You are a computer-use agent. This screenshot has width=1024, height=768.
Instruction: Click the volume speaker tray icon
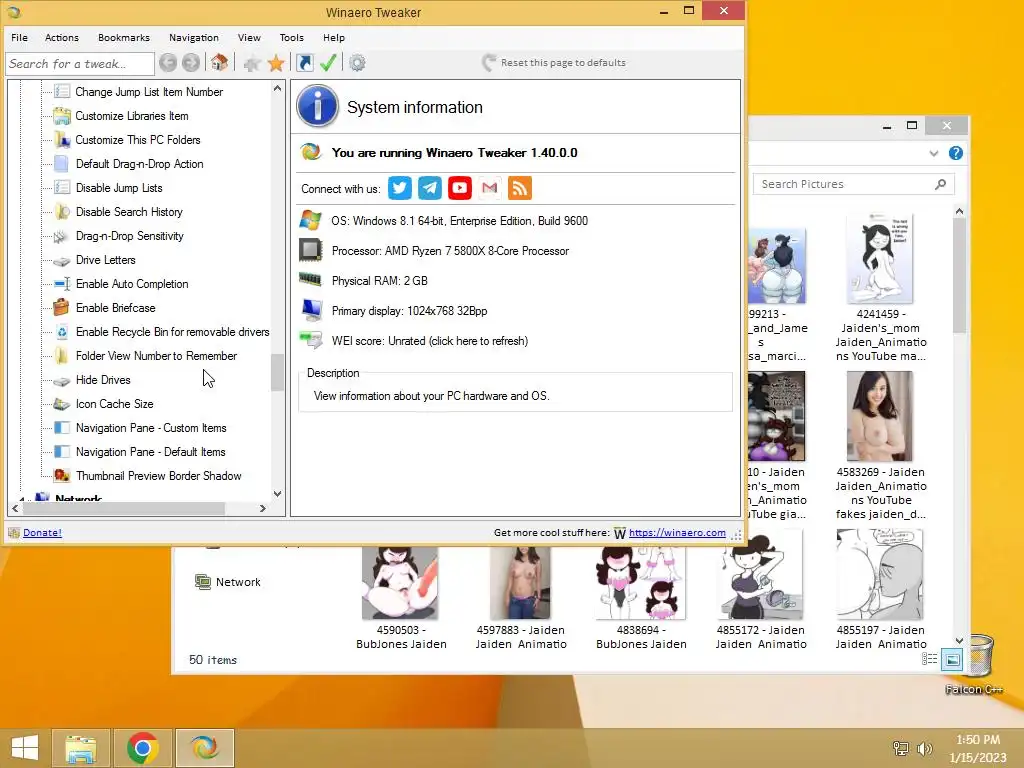[924, 749]
